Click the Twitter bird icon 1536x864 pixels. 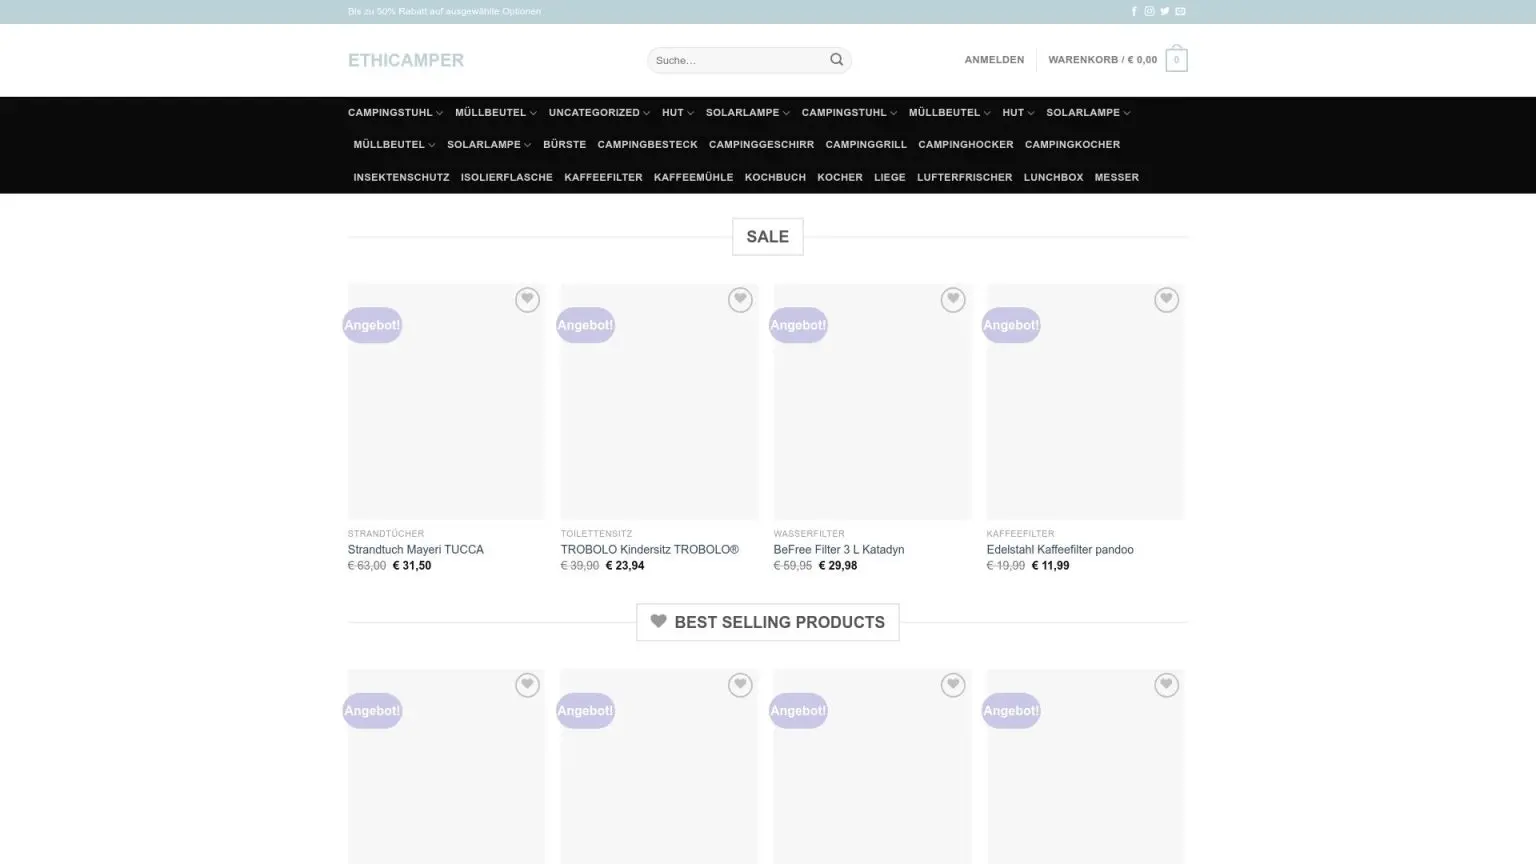point(1164,12)
